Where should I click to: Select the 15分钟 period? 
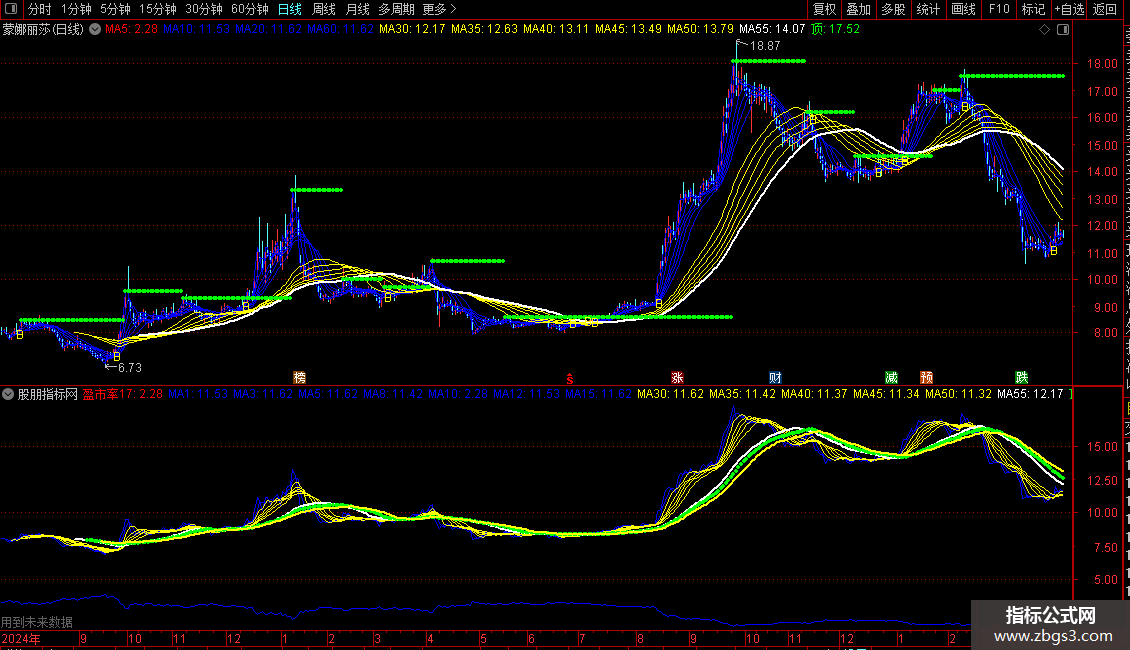pyautogui.click(x=157, y=9)
